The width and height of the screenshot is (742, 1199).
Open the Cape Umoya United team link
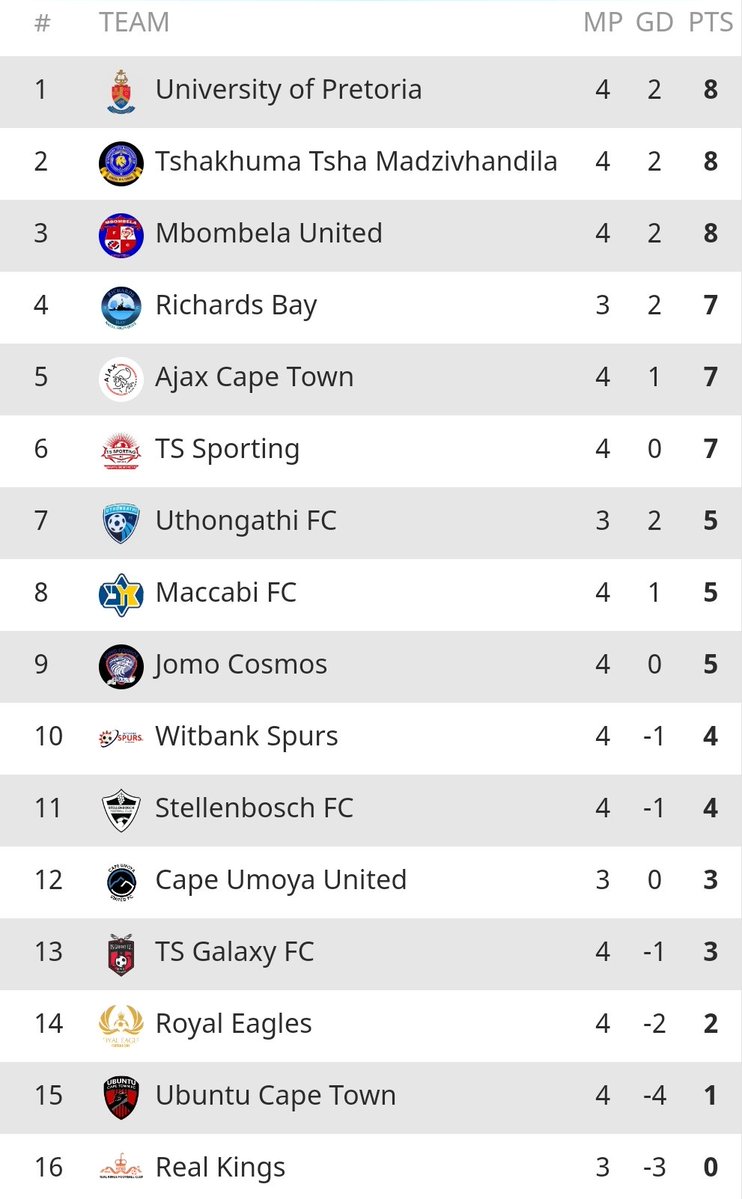tap(280, 880)
